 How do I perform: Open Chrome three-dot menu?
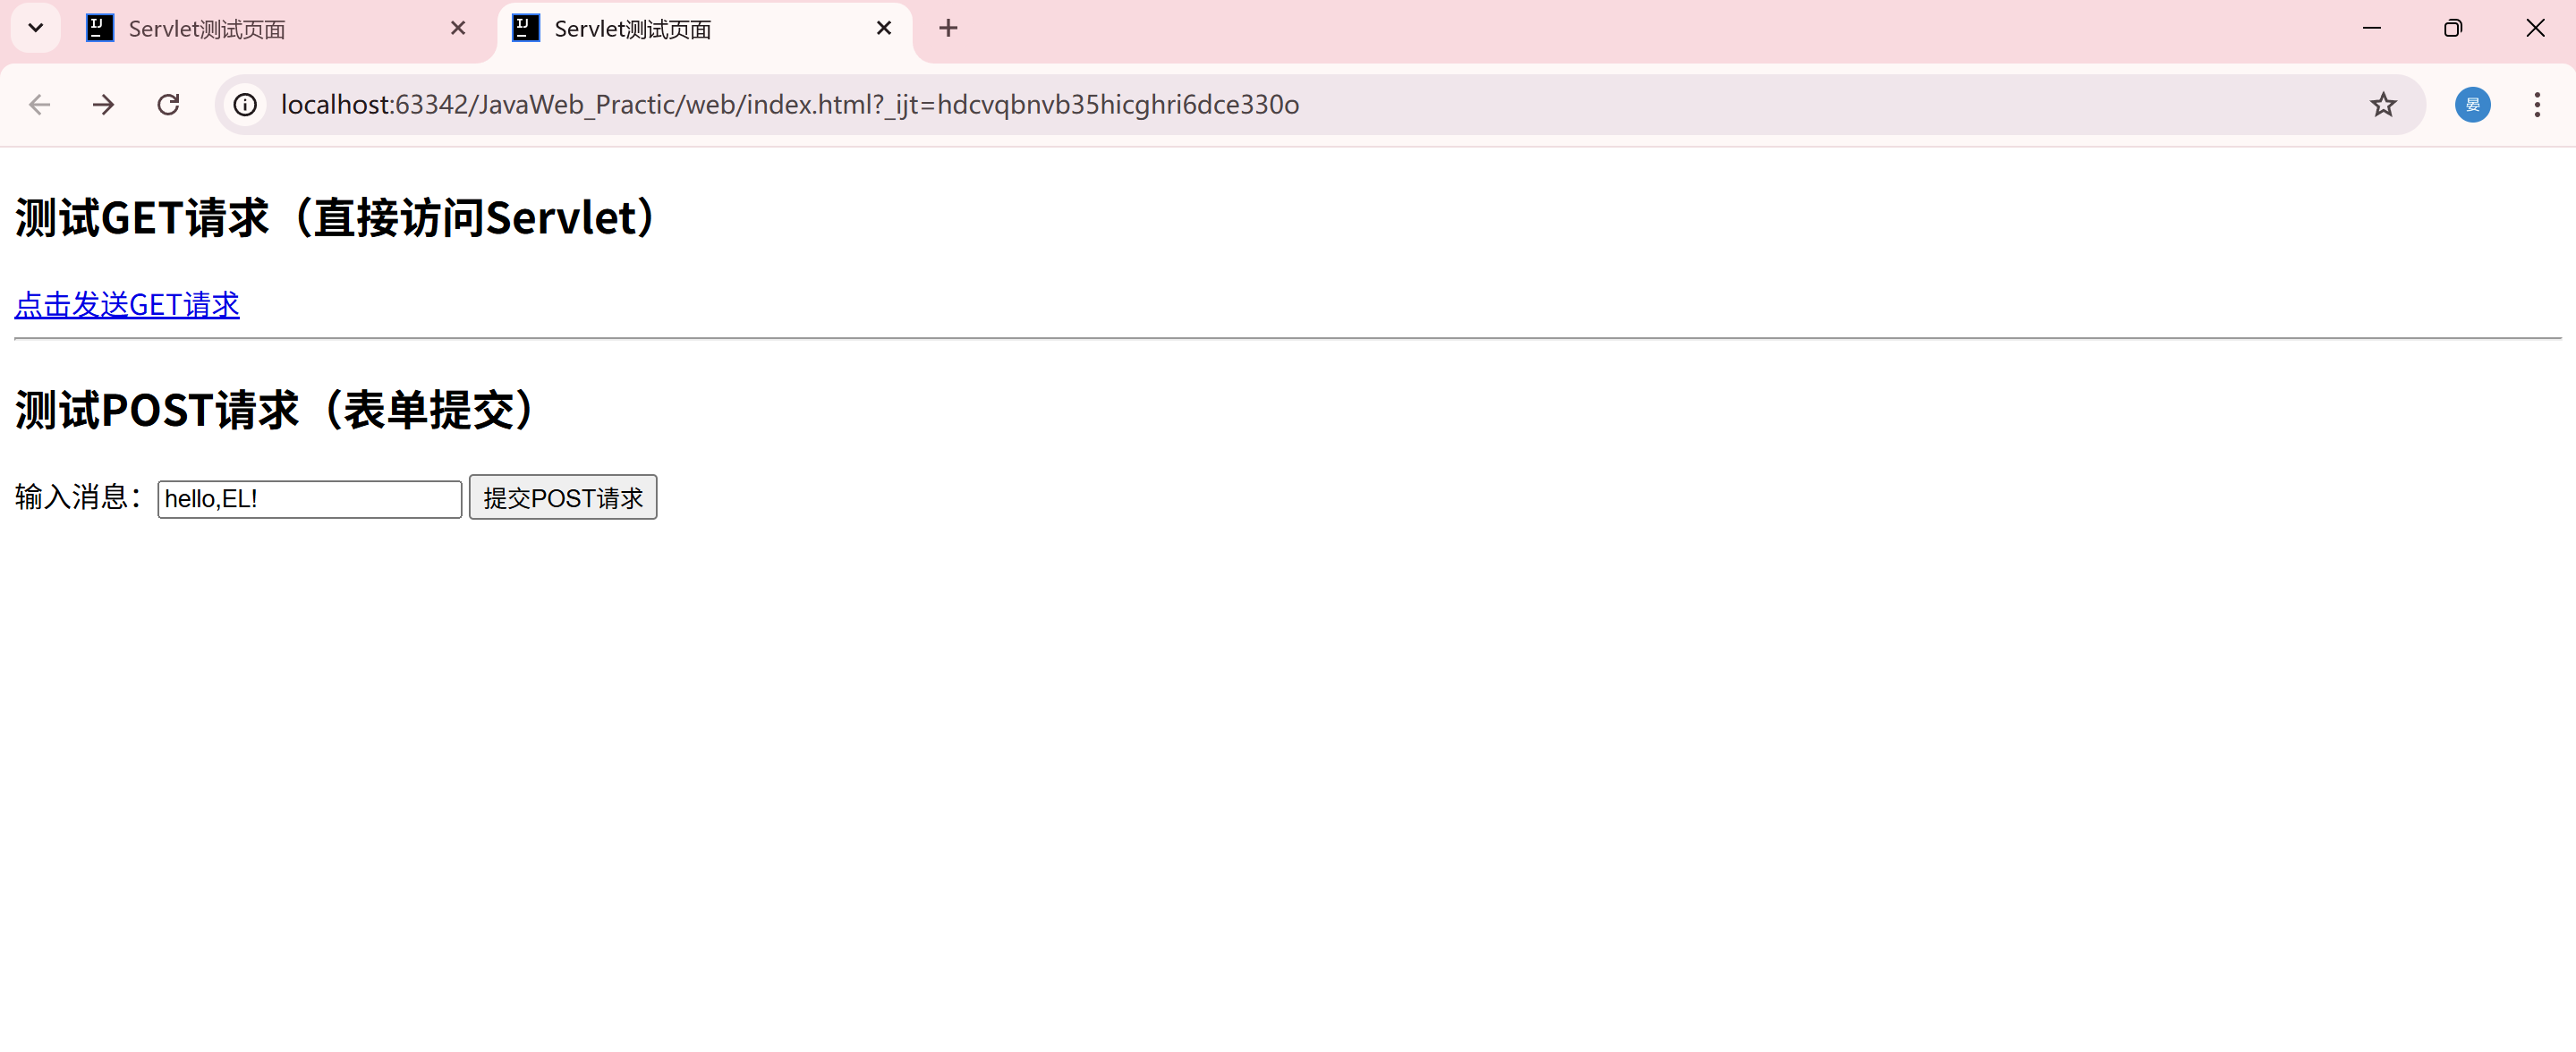[x=2537, y=105]
